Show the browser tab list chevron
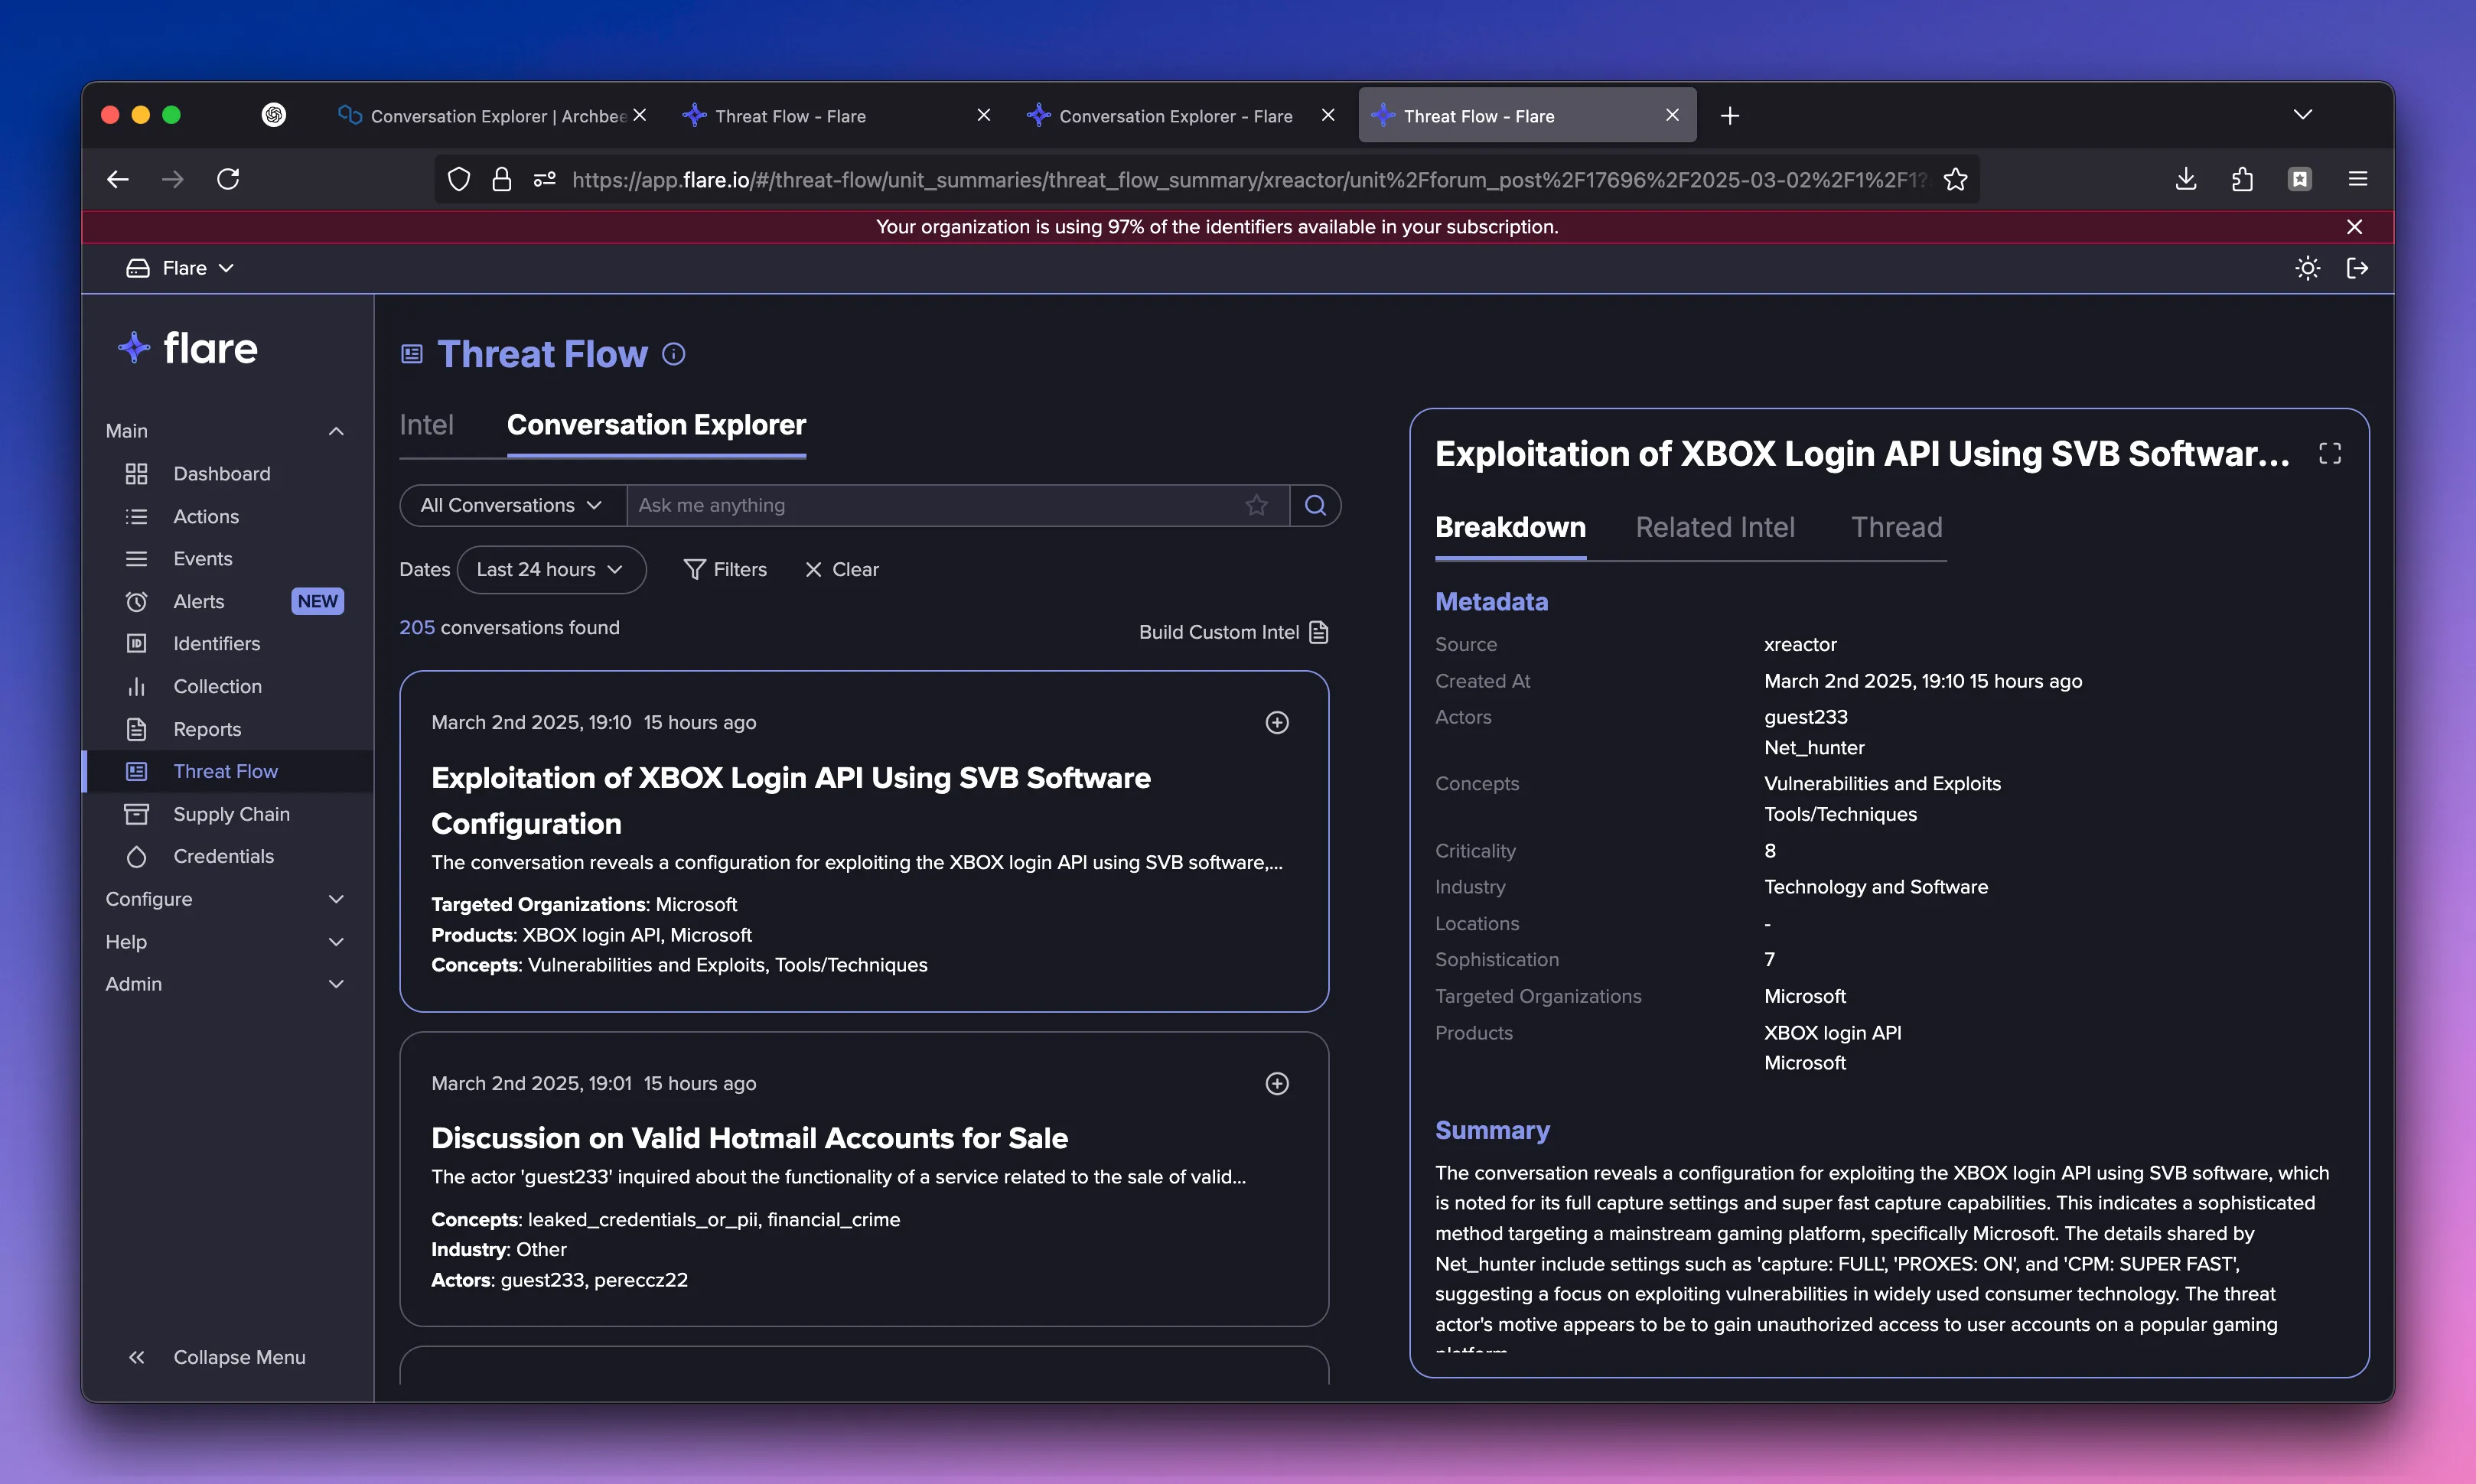 pyautogui.click(x=2302, y=115)
